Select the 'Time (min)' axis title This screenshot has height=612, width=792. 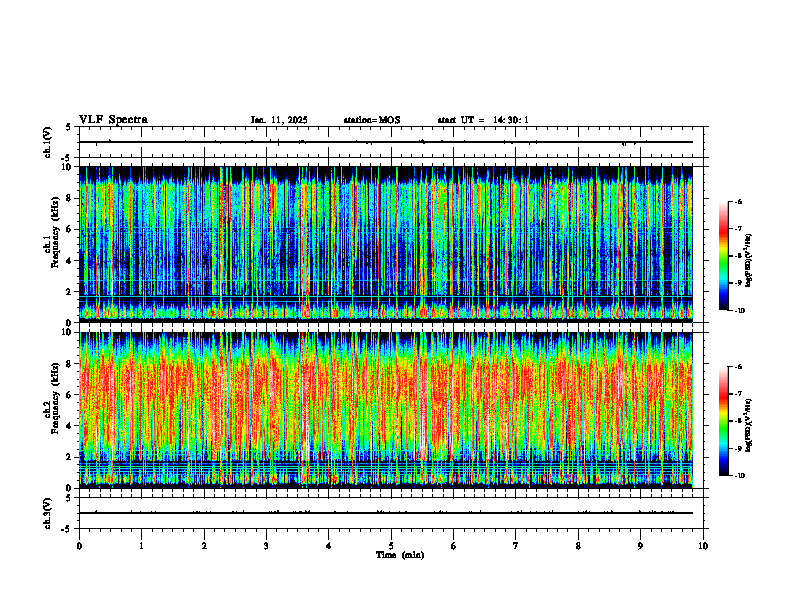(400, 555)
